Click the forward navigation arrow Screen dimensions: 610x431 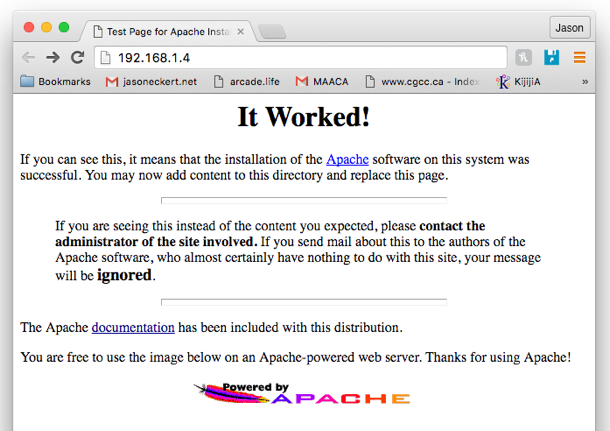tap(53, 57)
